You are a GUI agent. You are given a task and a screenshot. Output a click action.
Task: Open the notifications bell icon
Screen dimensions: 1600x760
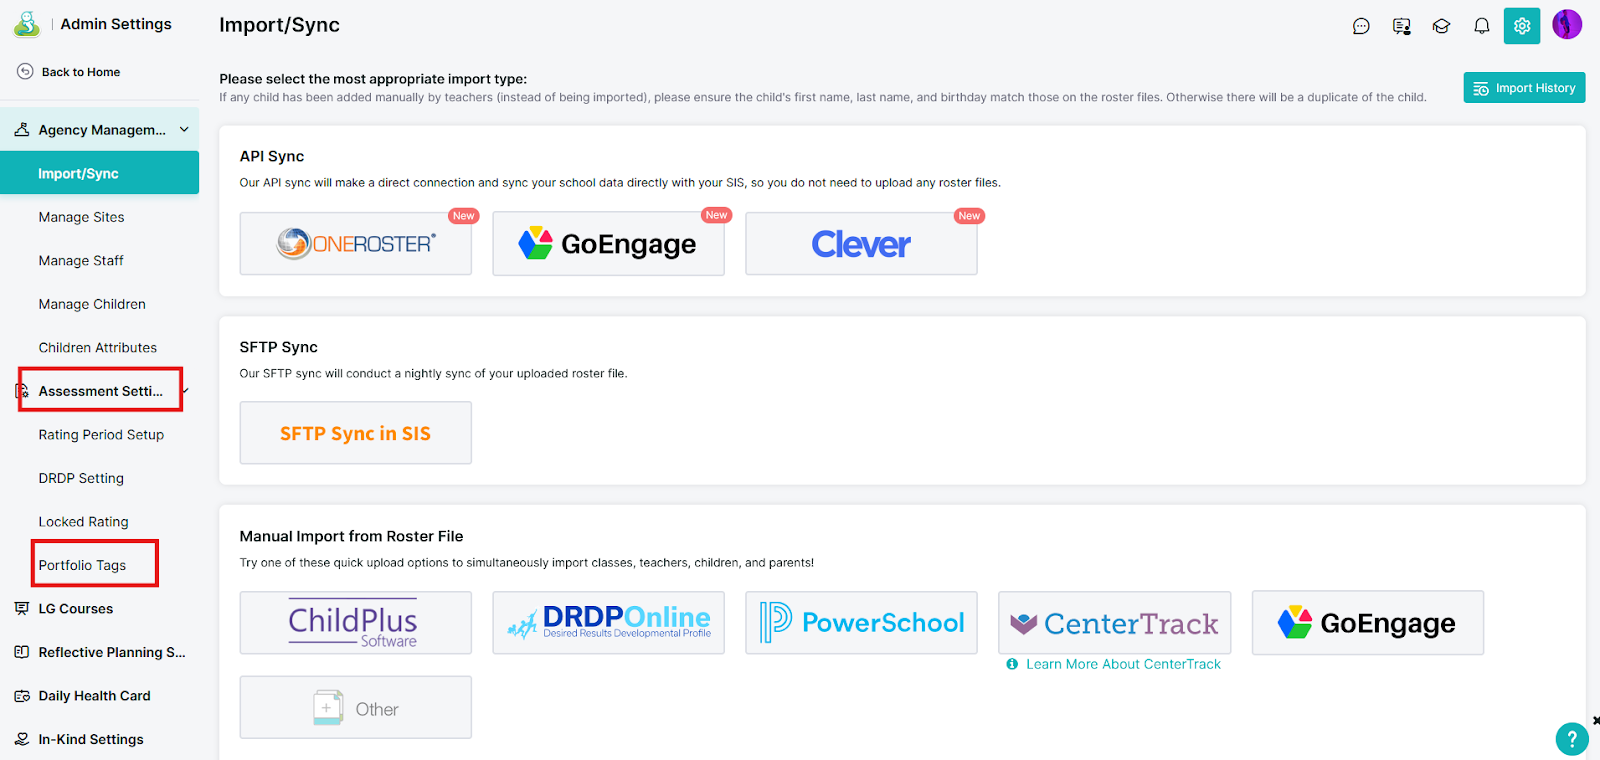click(1481, 26)
